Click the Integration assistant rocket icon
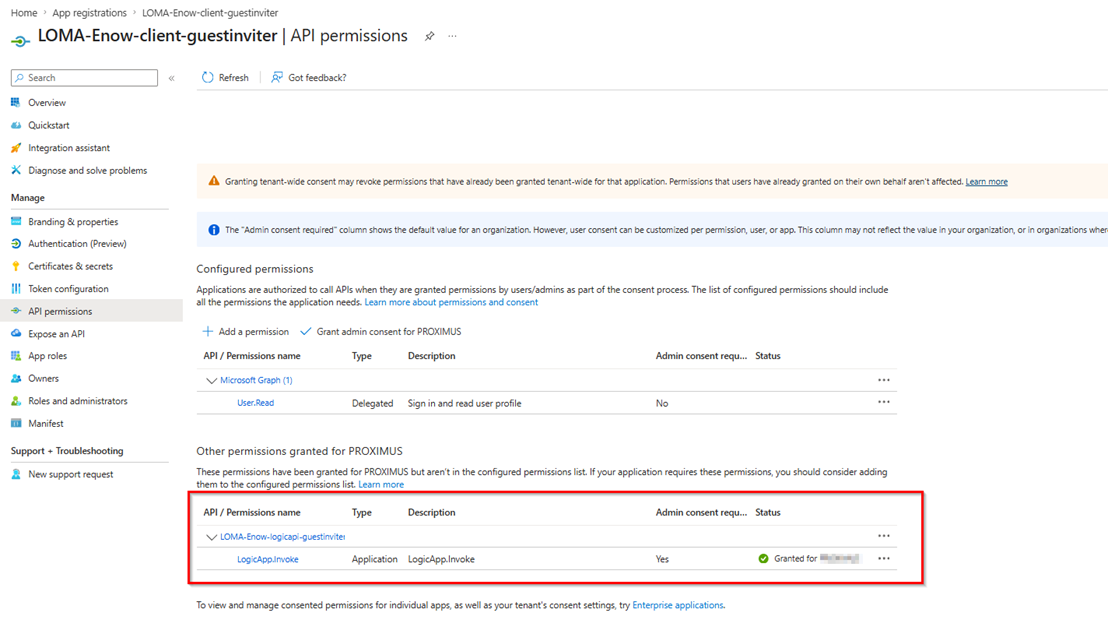The width and height of the screenshot is (1108, 641). (16, 148)
